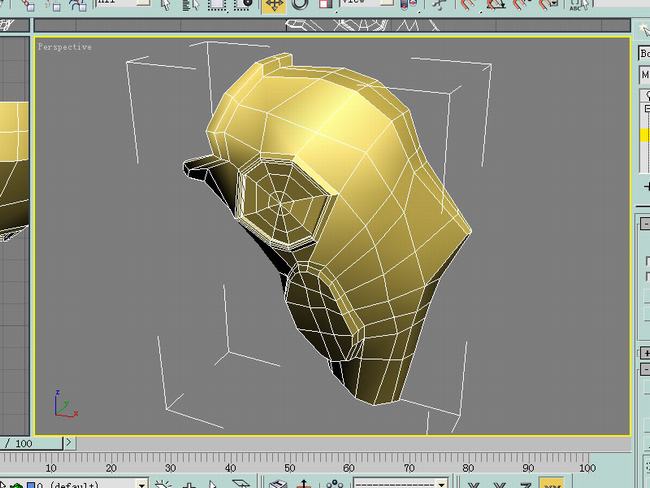
Task: Click frame 50 on the timeline
Action: pos(289,468)
